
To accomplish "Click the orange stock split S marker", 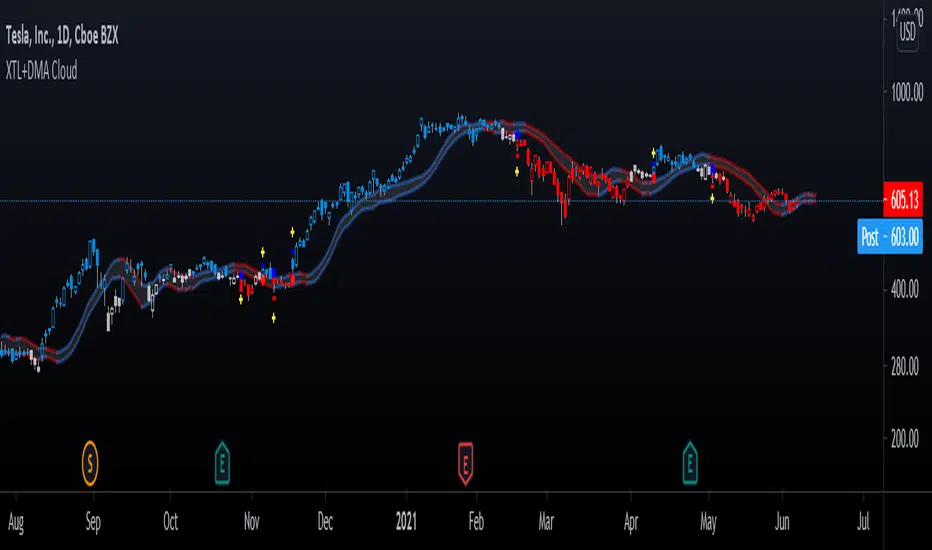I will coord(90,463).
